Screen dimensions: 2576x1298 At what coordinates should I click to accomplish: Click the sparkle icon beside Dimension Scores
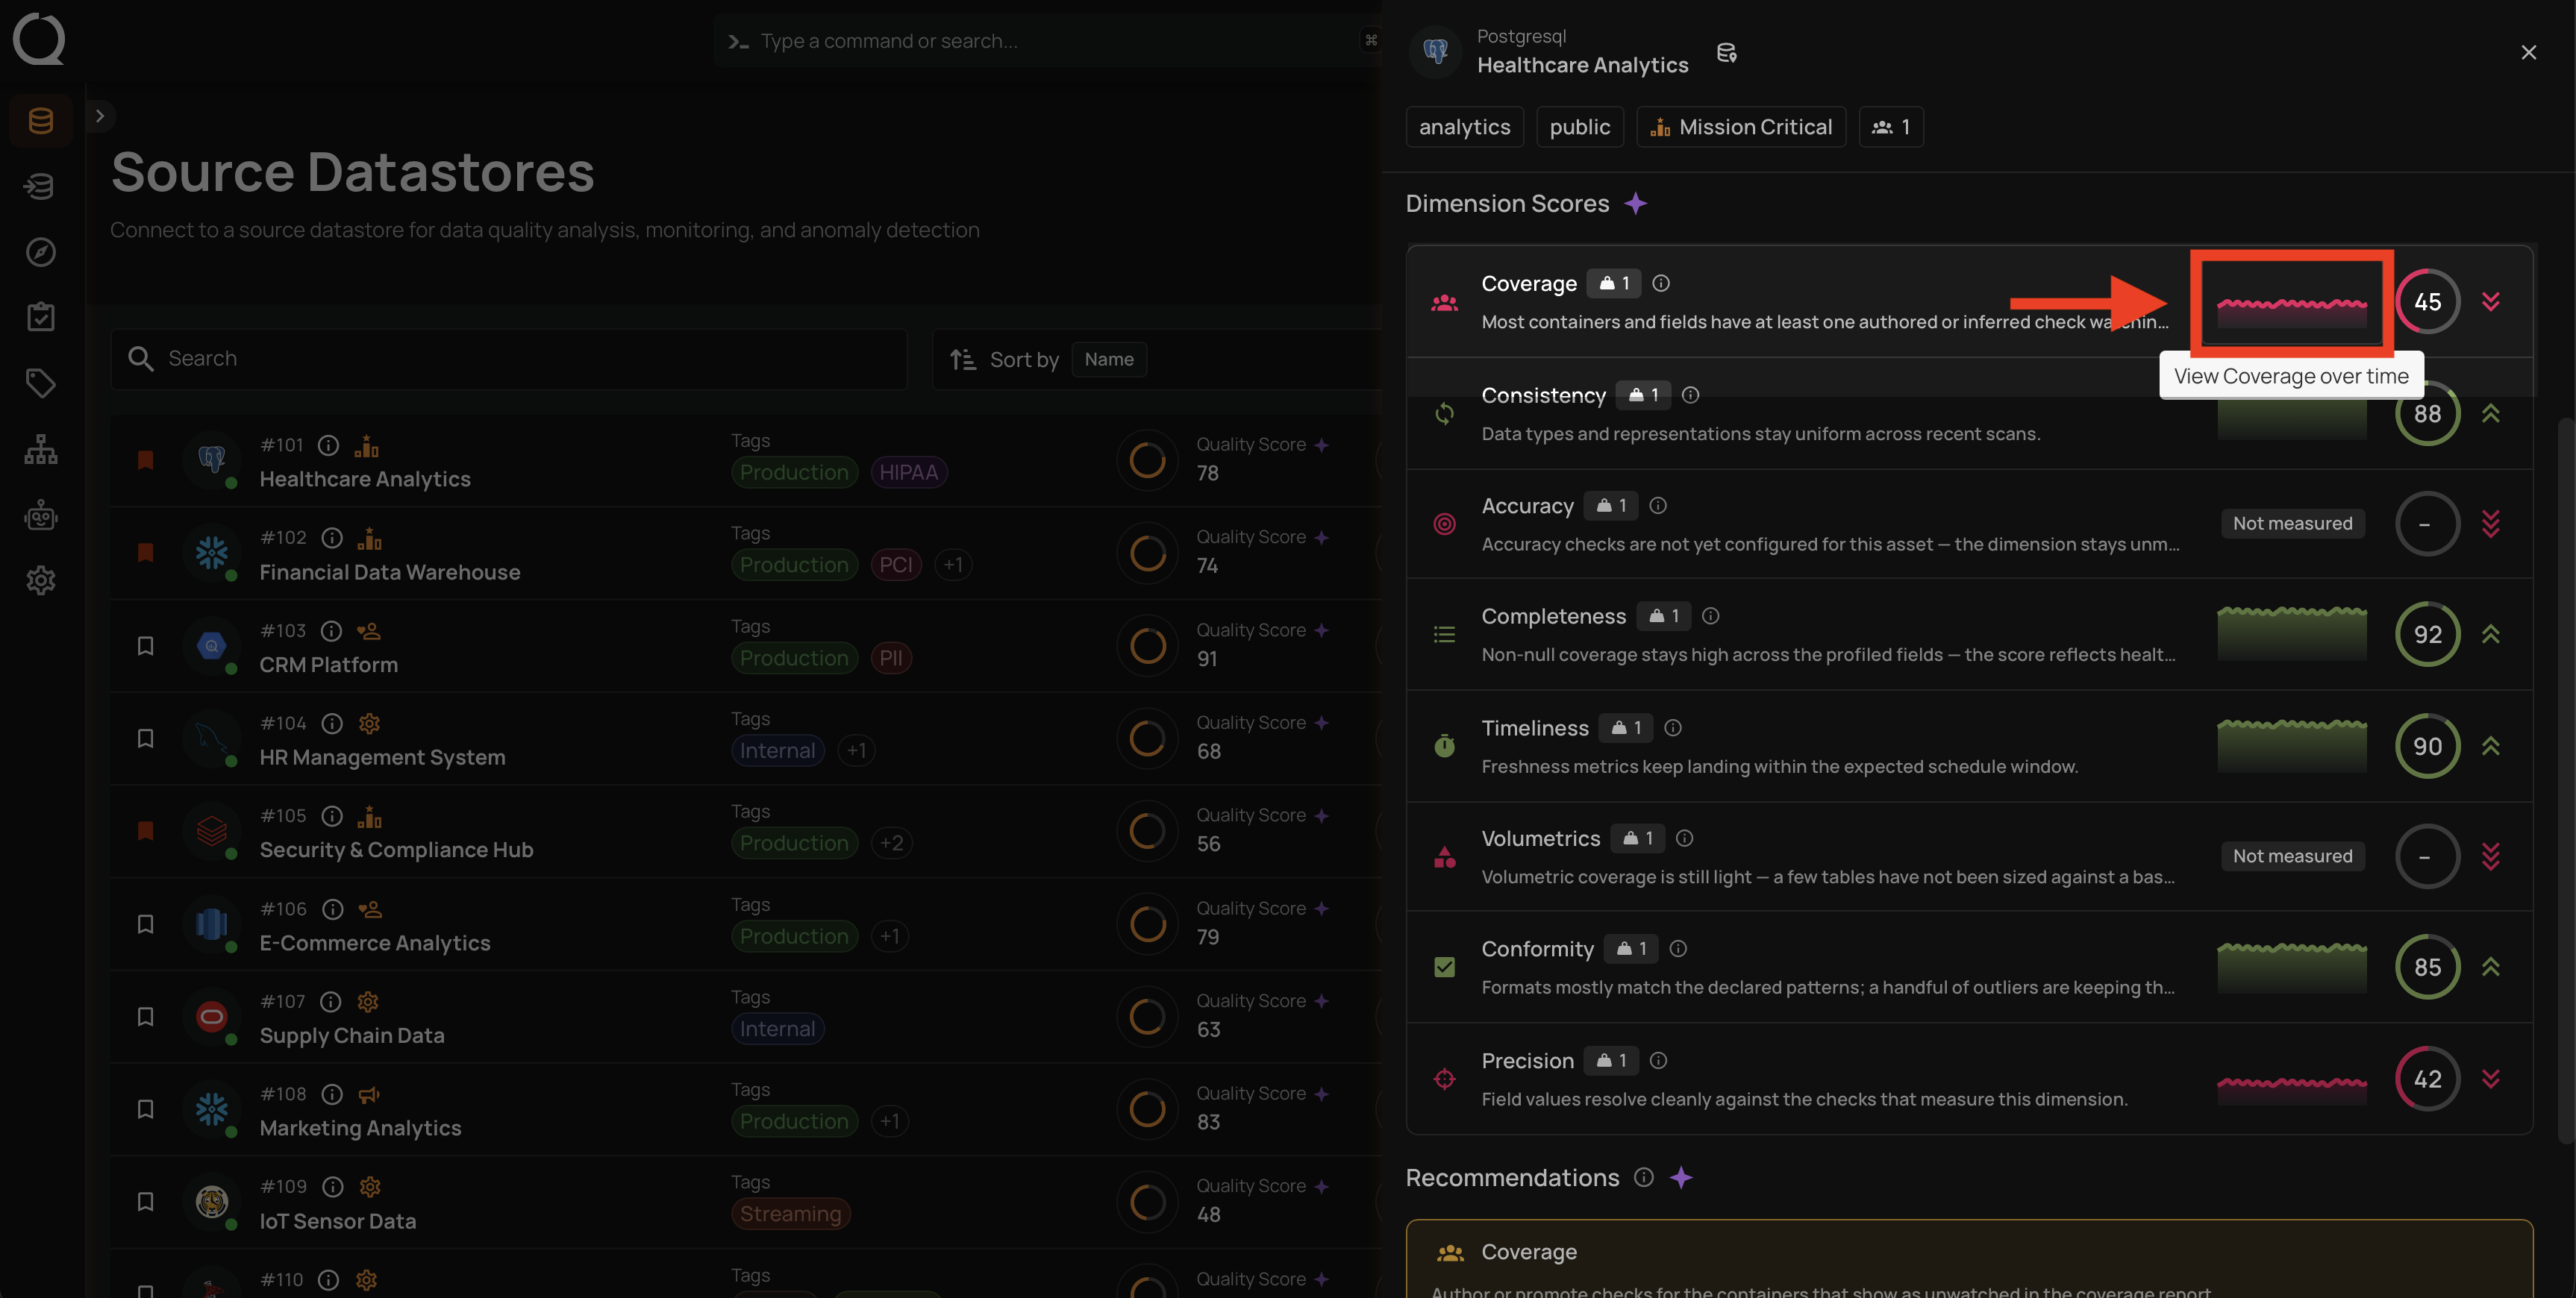click(1635, 204)
